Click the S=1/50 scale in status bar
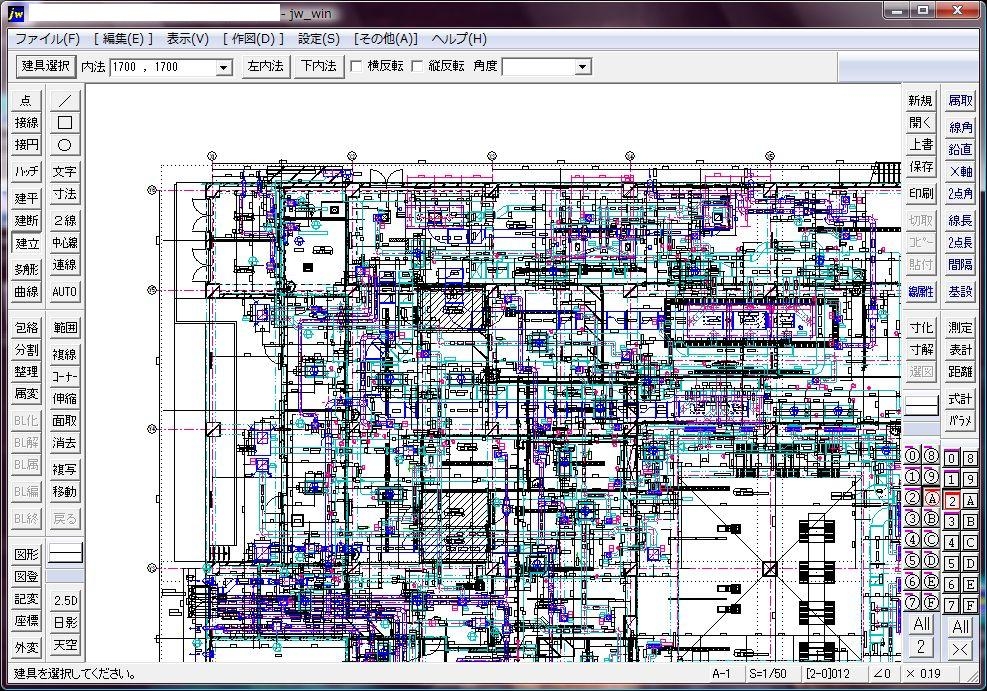The width and height of the screenshot is (987, 691). click(x=768, y=674)
